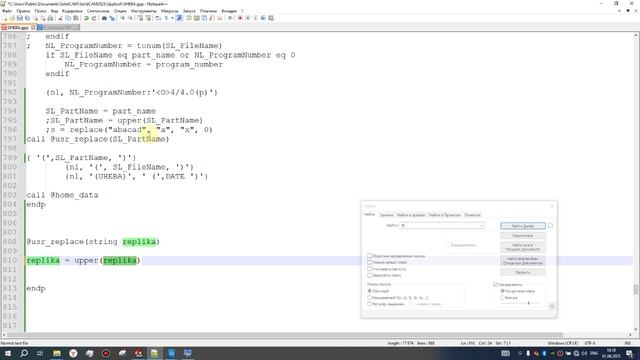640x360 pixels.
Task: Save recorded macro toolbar icon
Action: [271, 18]
